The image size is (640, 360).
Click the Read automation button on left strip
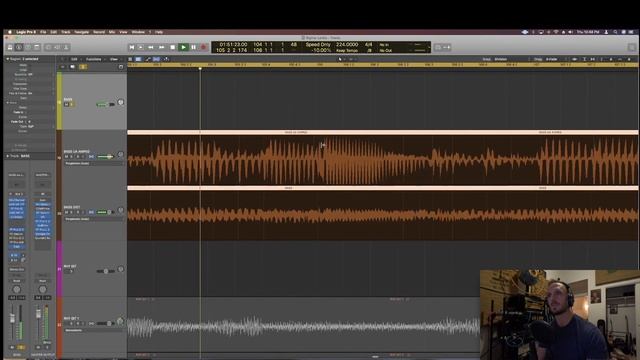click(x=17, y=281)
